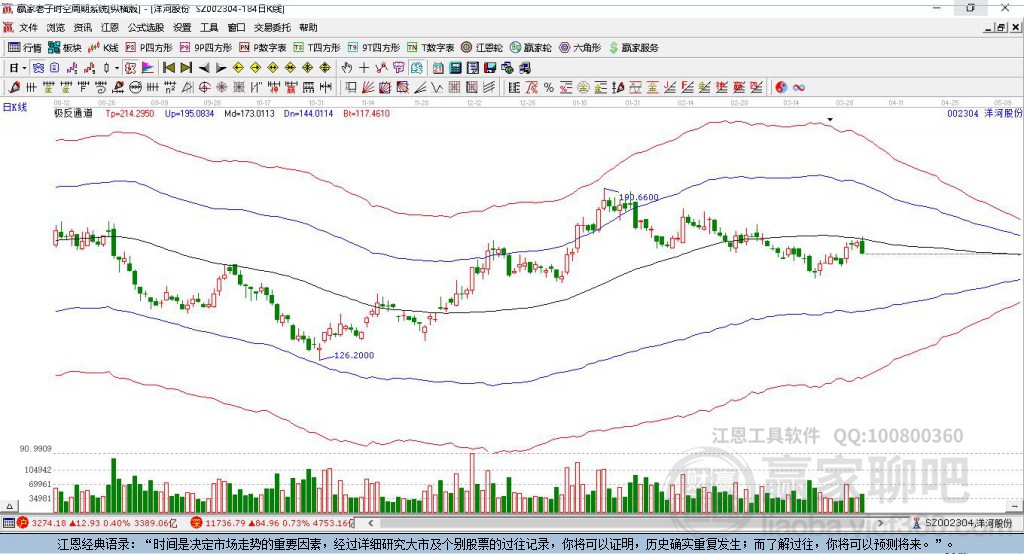The width and height of the screenshot is (1024, 554).
Task: Save chart with the floppy disk icon
Action: (x=490, y=68)
